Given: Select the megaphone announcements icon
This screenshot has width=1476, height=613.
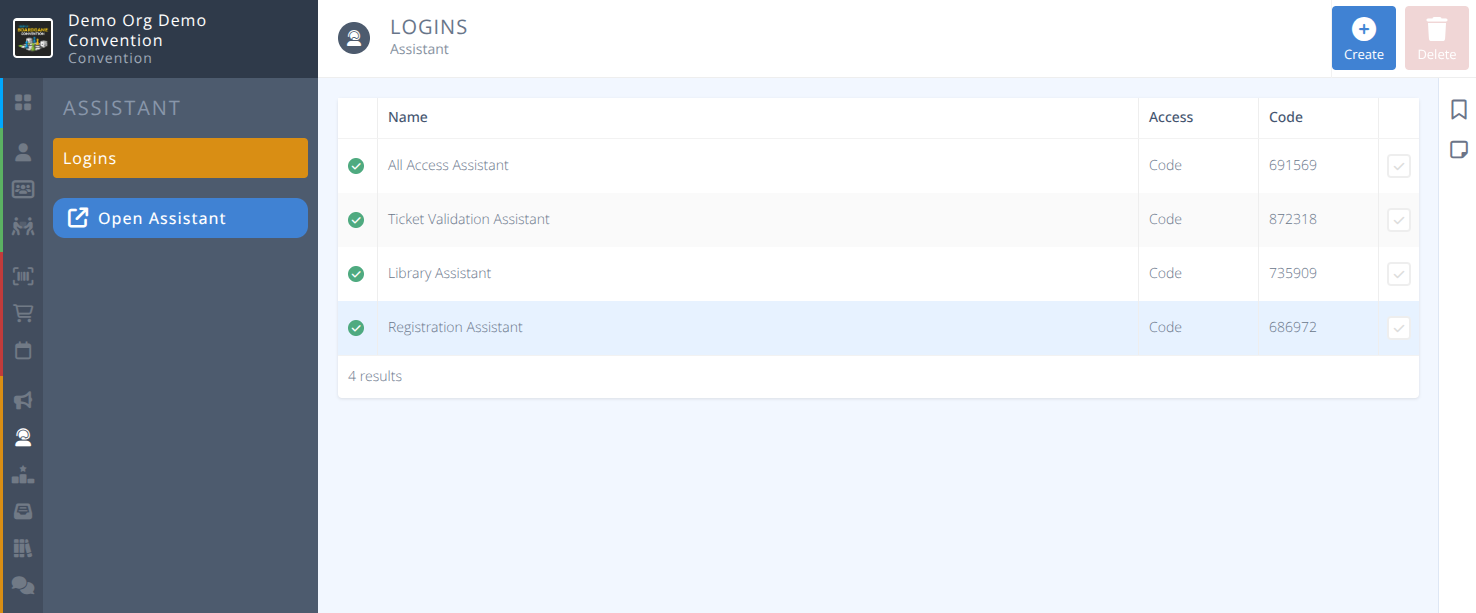Looking at the screenshot, I should (x=22, y=399).
